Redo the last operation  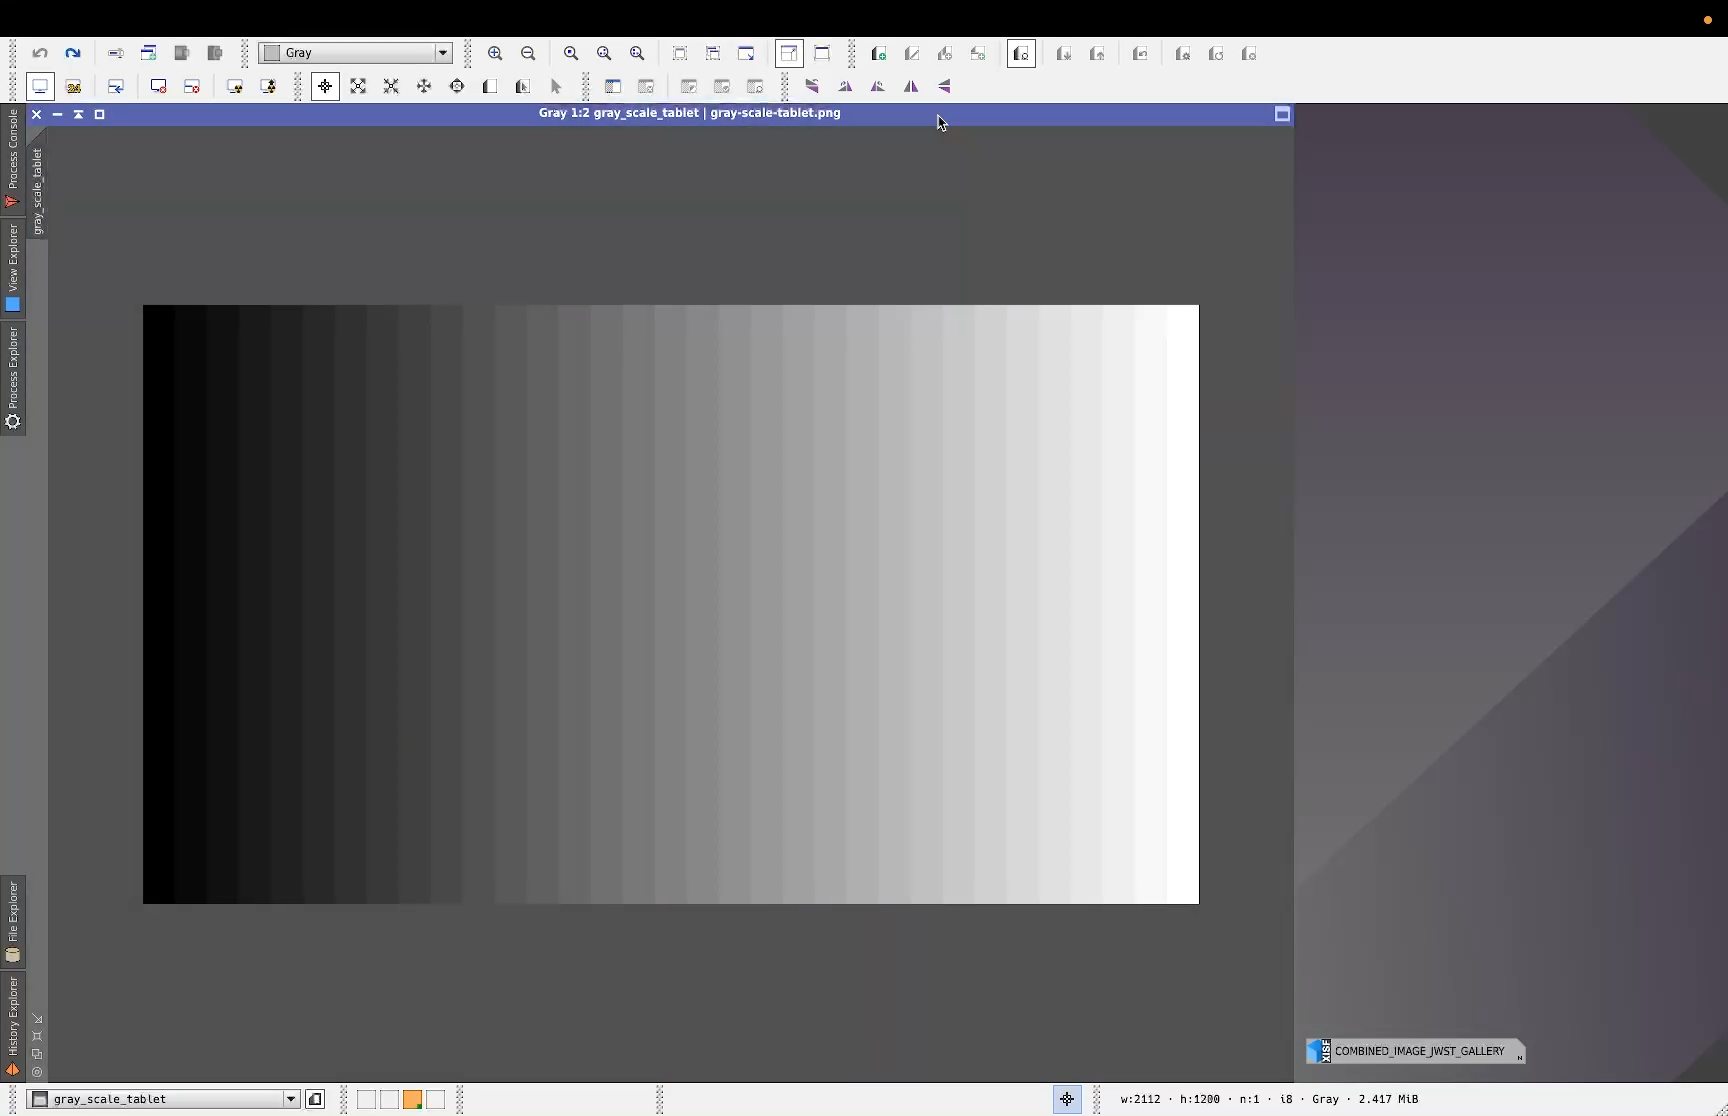point(72,53)
